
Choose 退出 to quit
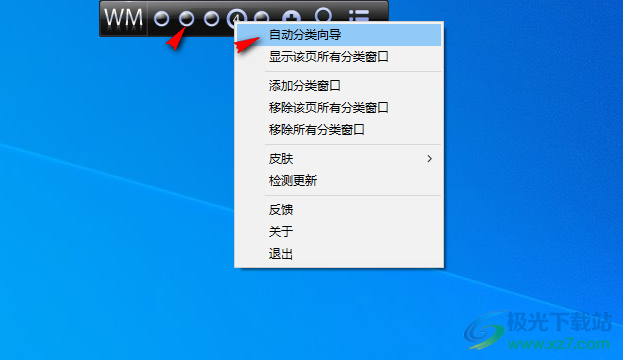point(339,254)
